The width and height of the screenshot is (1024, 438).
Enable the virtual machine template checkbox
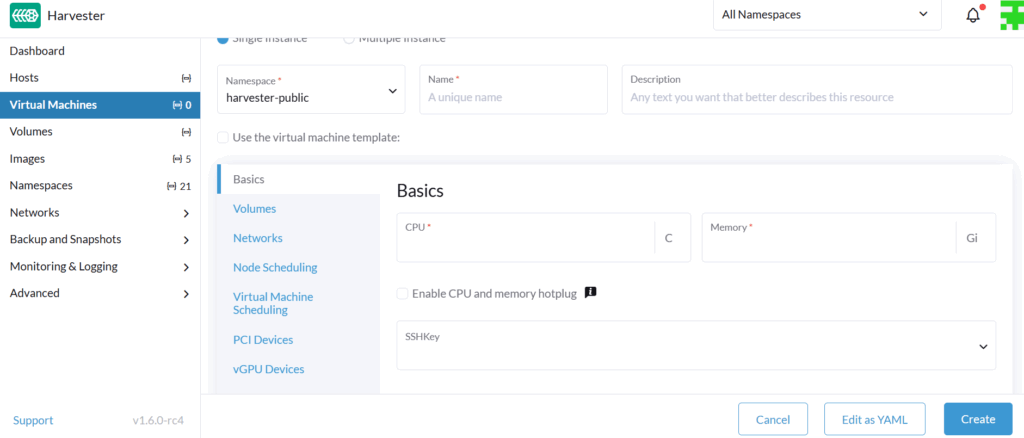point(223,137)
